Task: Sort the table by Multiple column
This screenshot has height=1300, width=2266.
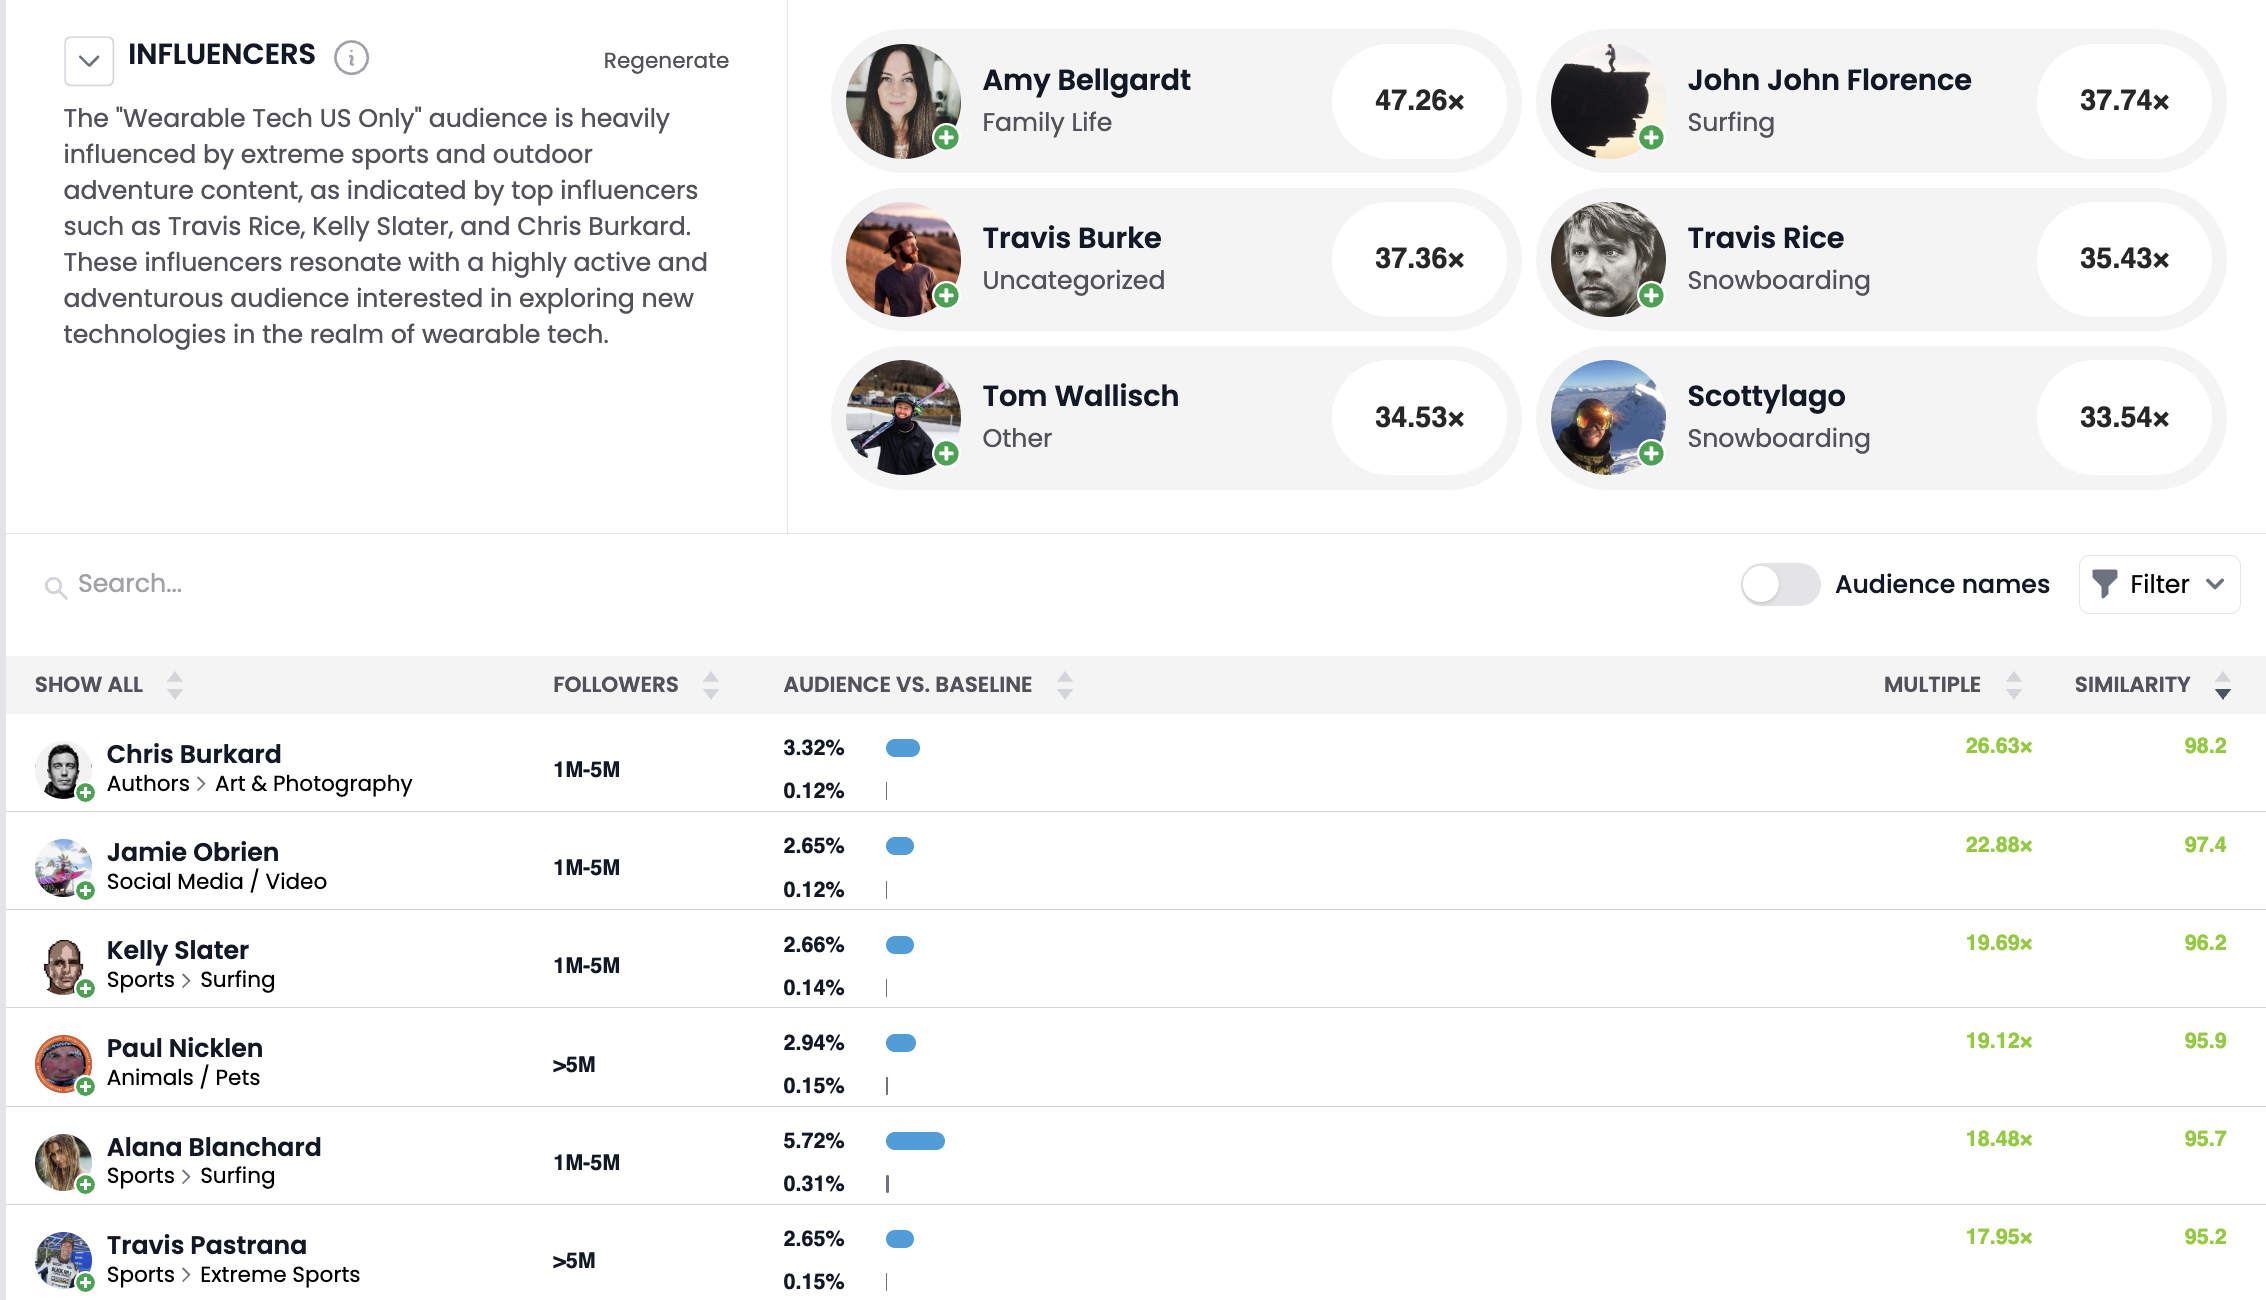Action: point(2014,685)
